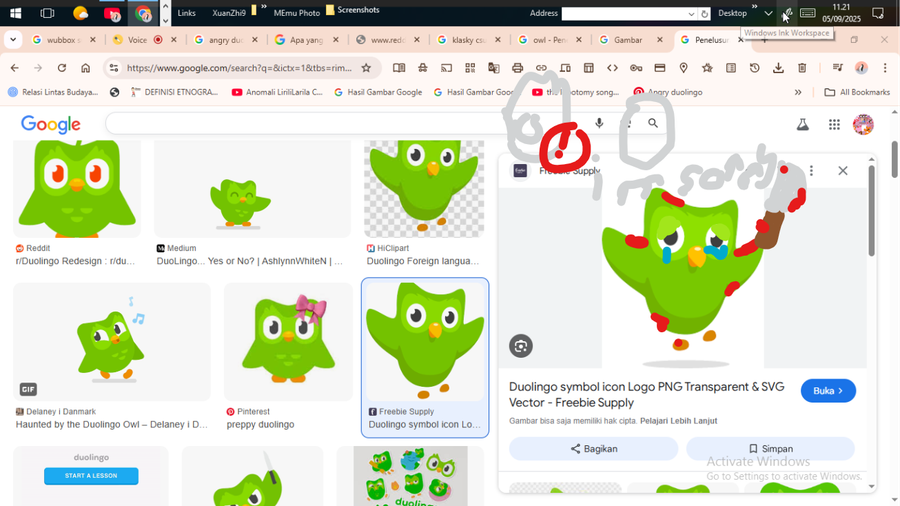The width and height of the screenshot is (900, 506).
Task: Click the incognito-style extension icon
Action: (422, 68)
